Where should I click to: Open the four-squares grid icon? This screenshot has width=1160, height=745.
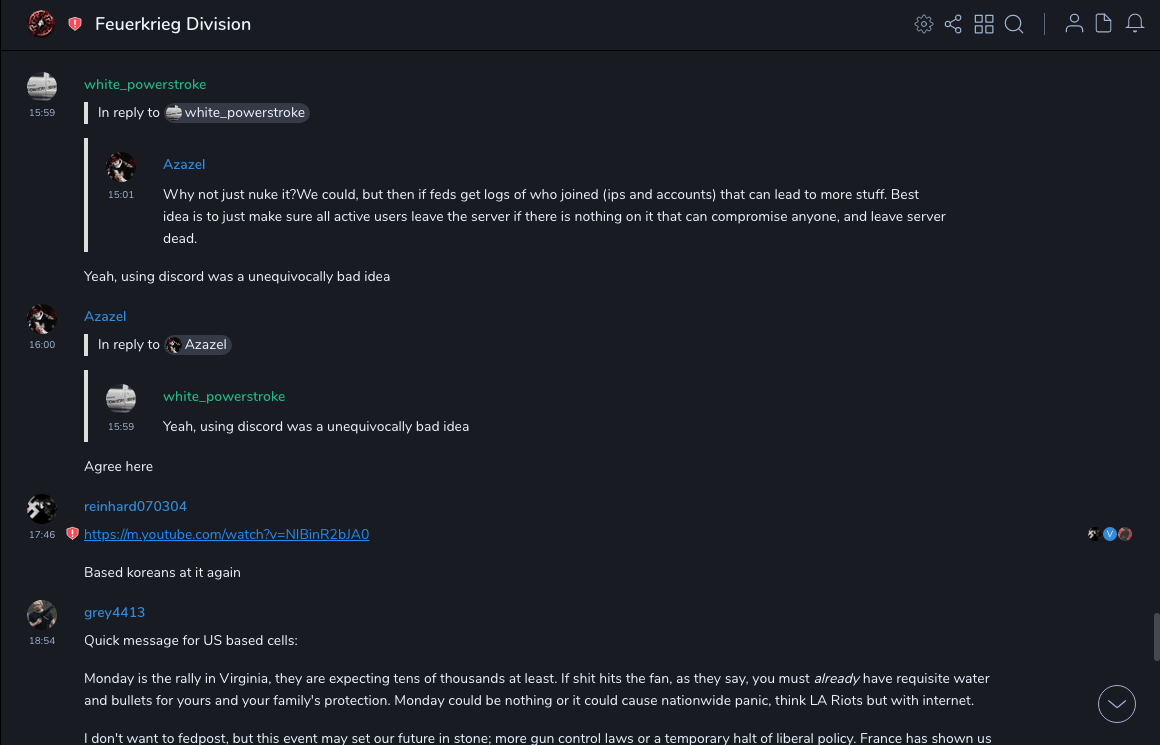click(984, 24)
